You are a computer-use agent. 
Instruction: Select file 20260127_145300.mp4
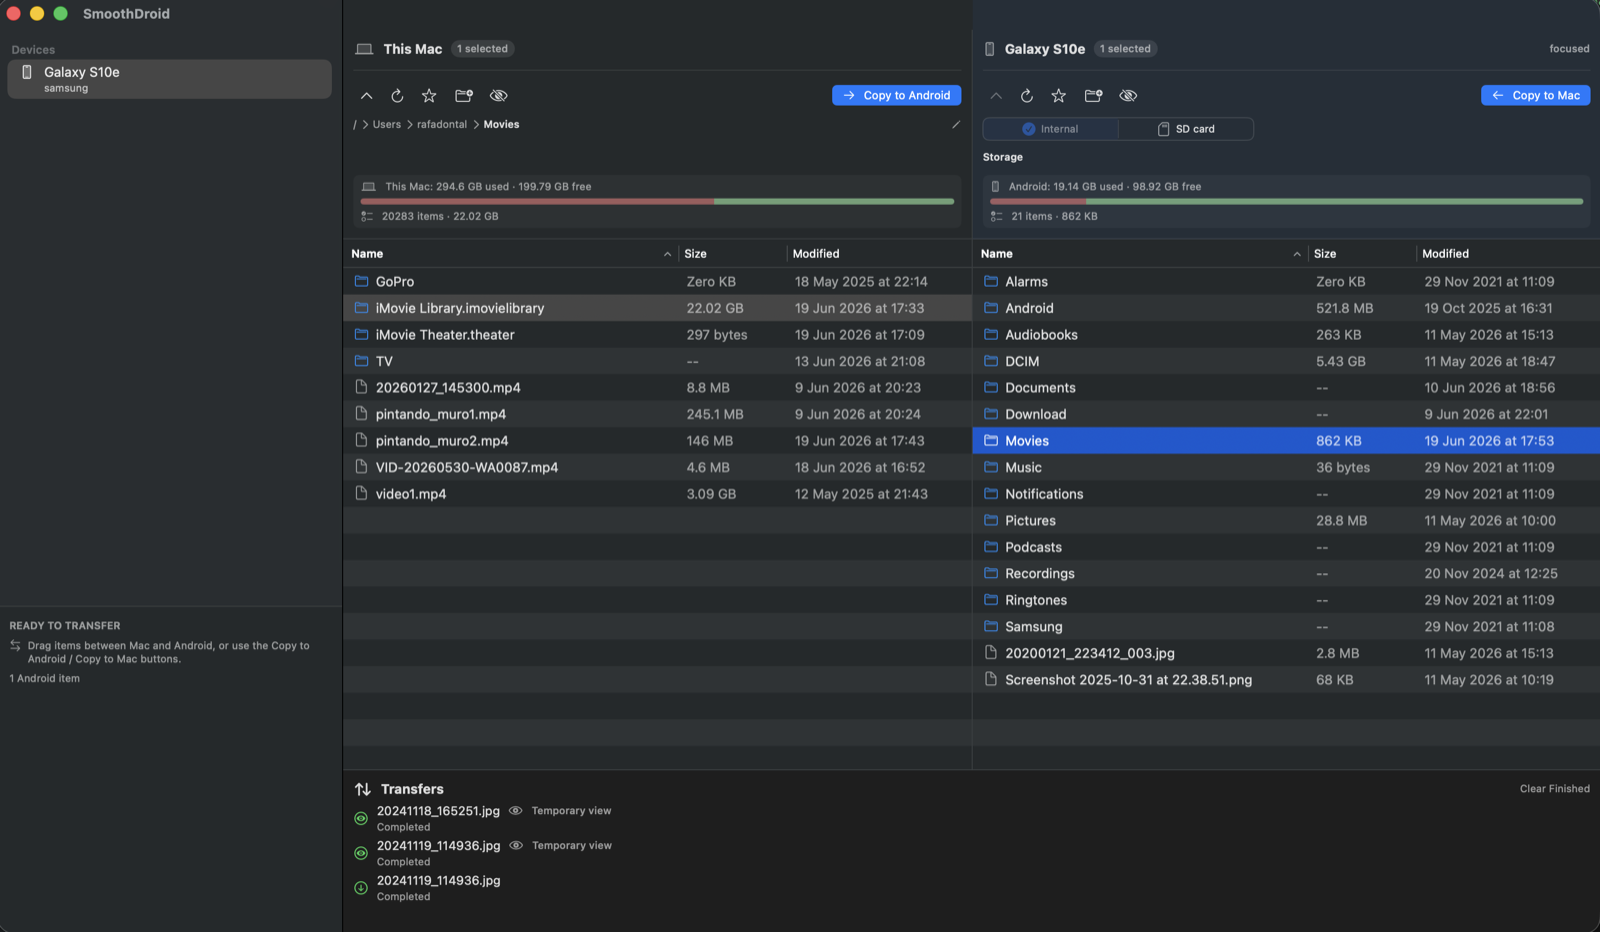point(657,388)
